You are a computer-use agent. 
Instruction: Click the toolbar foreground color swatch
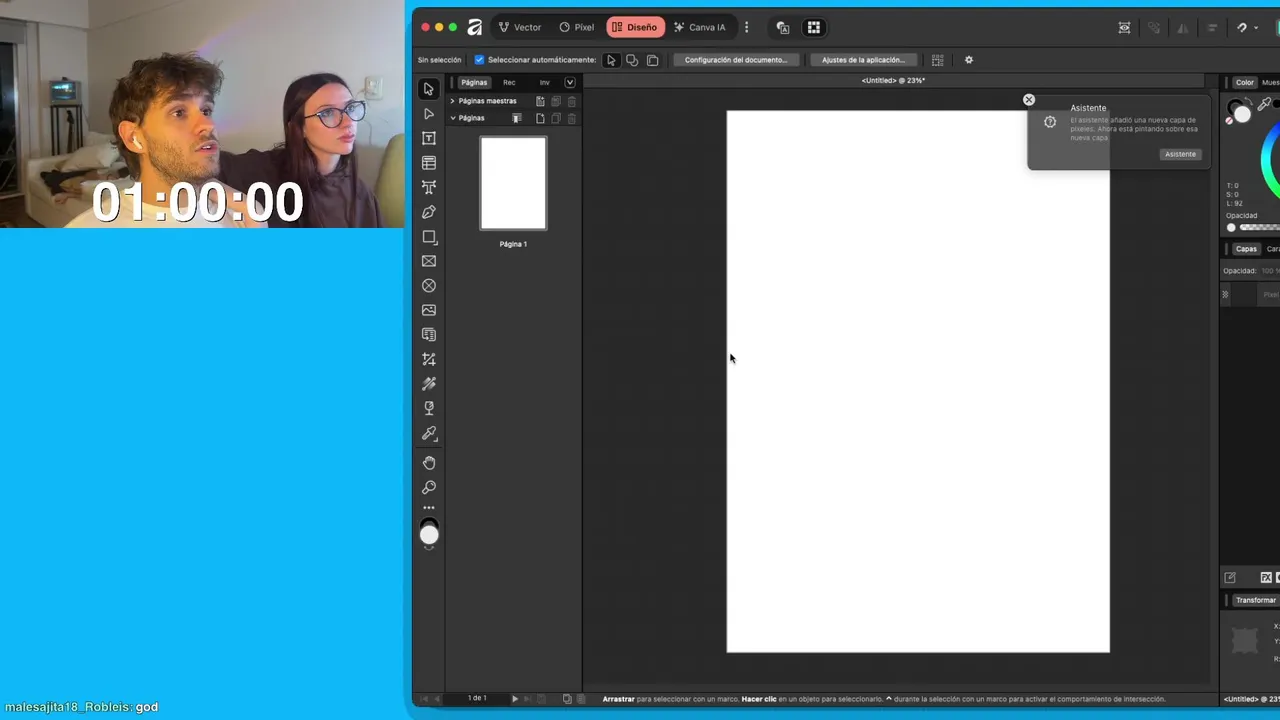pos(429,536)
